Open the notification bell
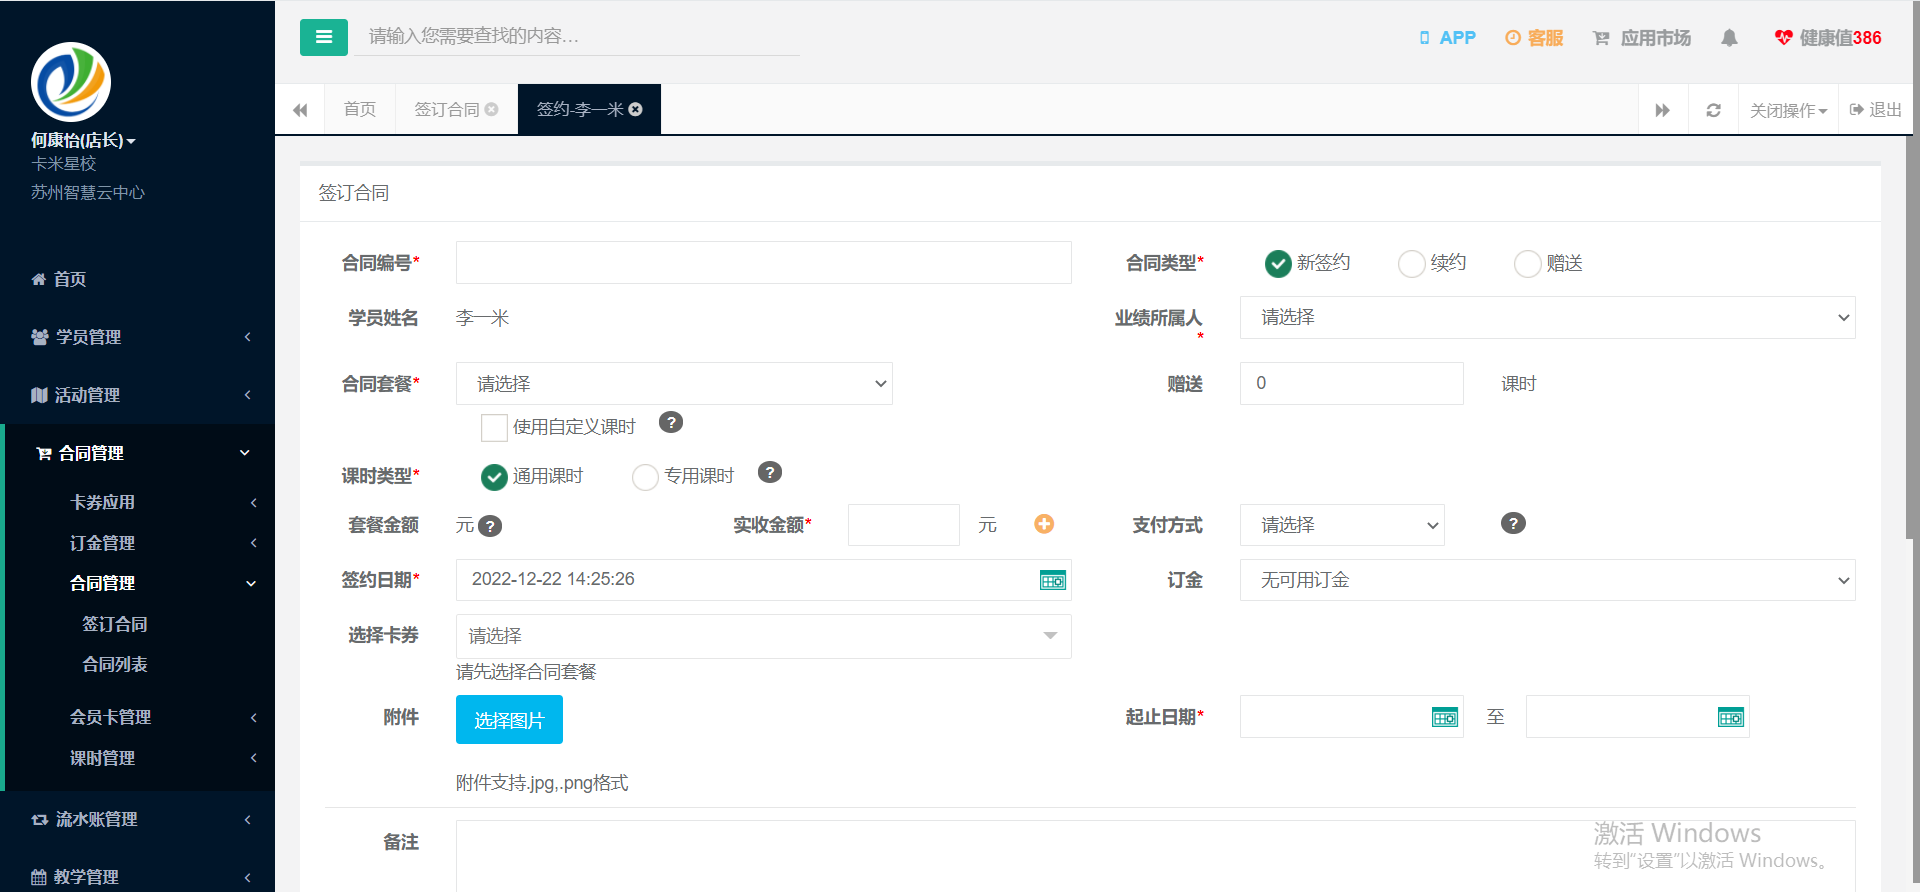The height and width of the screenshot is (892, 1920). 1729,38
